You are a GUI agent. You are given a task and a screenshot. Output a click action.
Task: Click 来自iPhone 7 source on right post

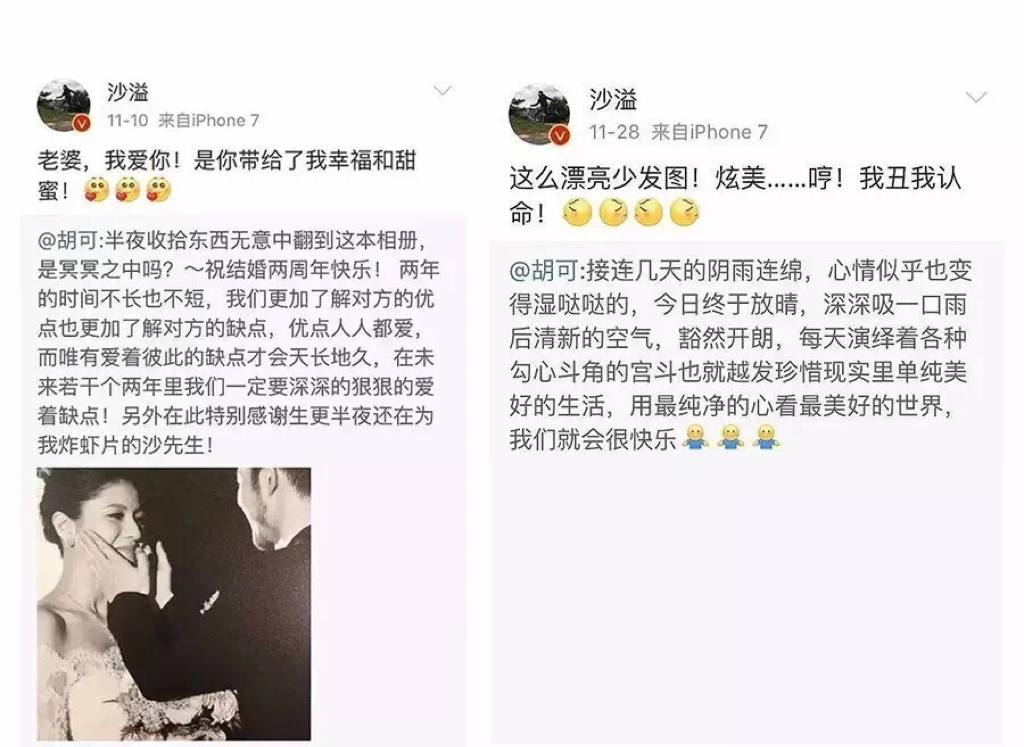click(x=709, y=133)
